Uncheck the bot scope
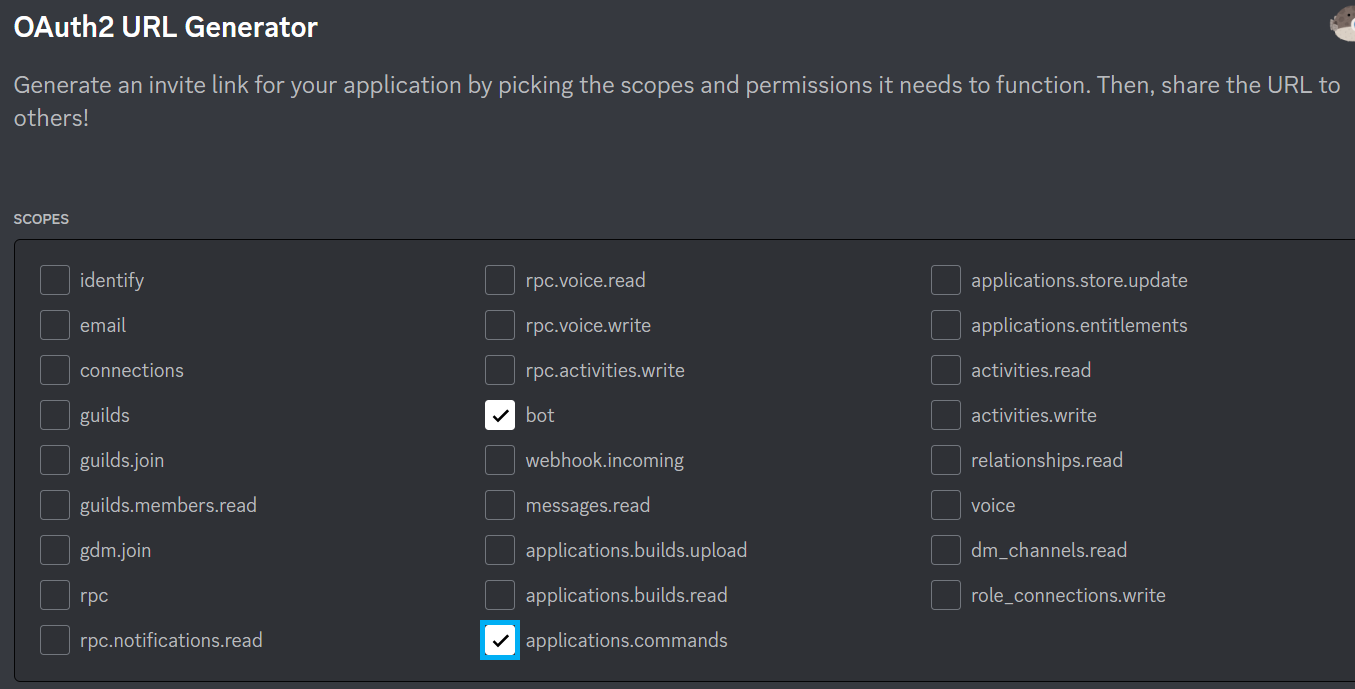The width and height of the screenshot is (1355, 689). tap(500, 415)
